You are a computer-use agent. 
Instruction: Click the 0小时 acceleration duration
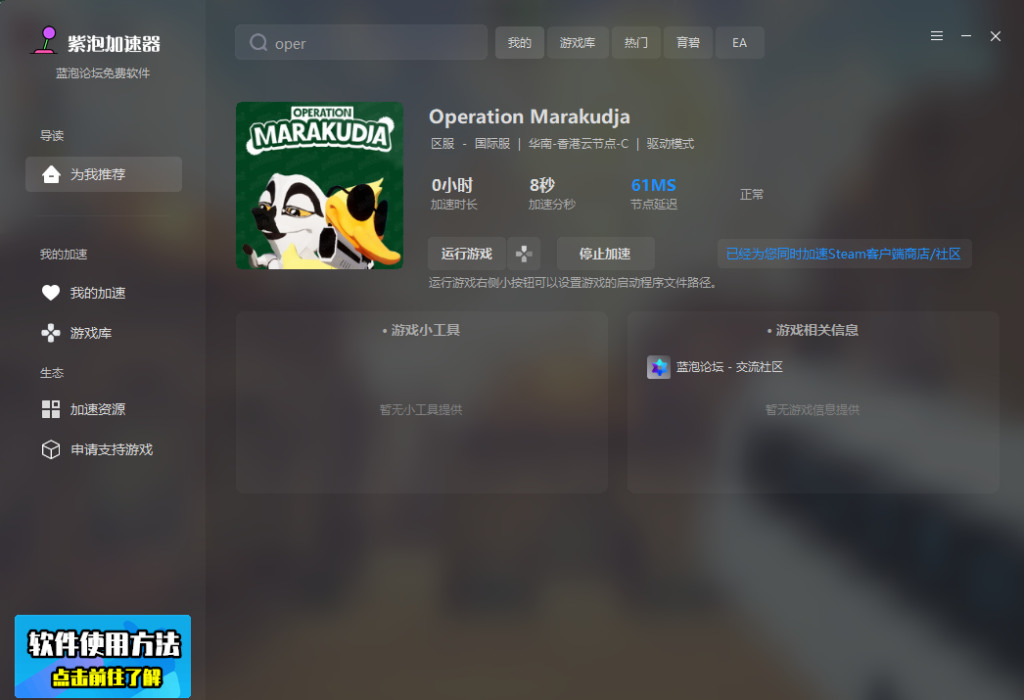point(452,185)
